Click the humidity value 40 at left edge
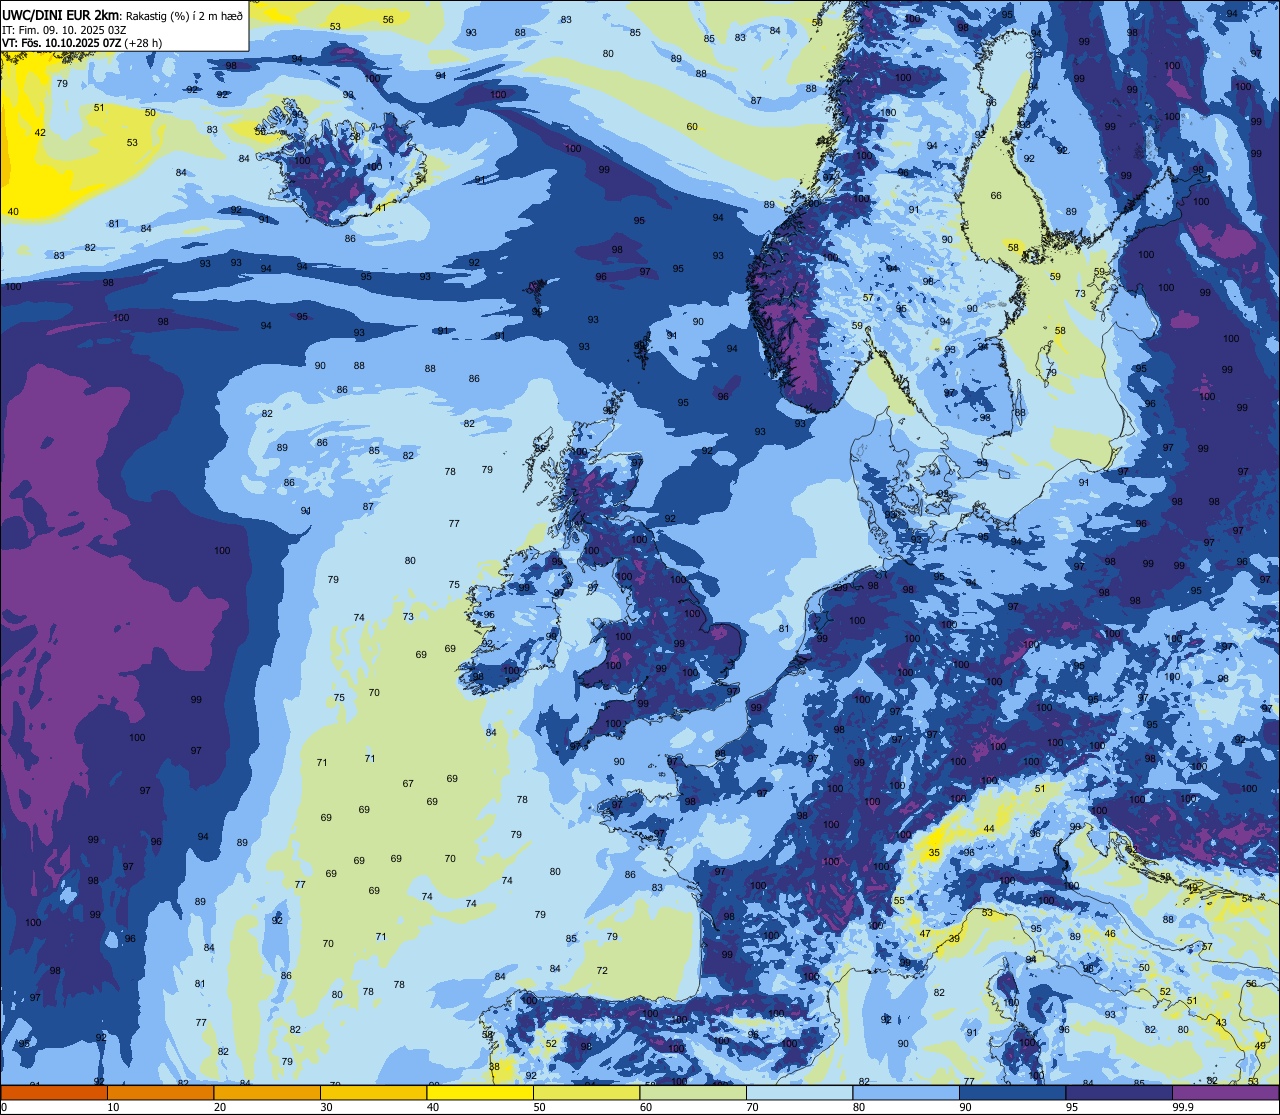 13,212
